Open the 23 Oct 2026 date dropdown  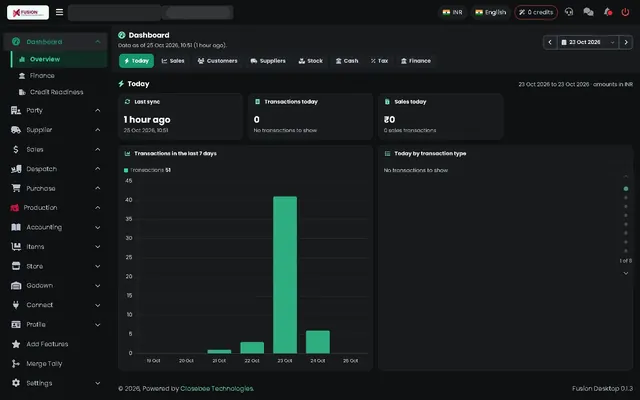pos(588,42)
